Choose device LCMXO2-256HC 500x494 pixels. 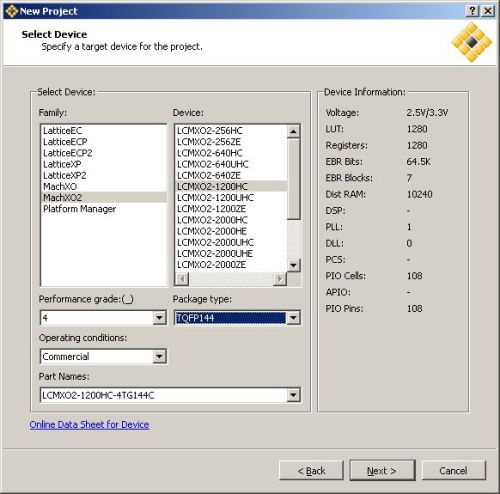(x=231, y=131)
